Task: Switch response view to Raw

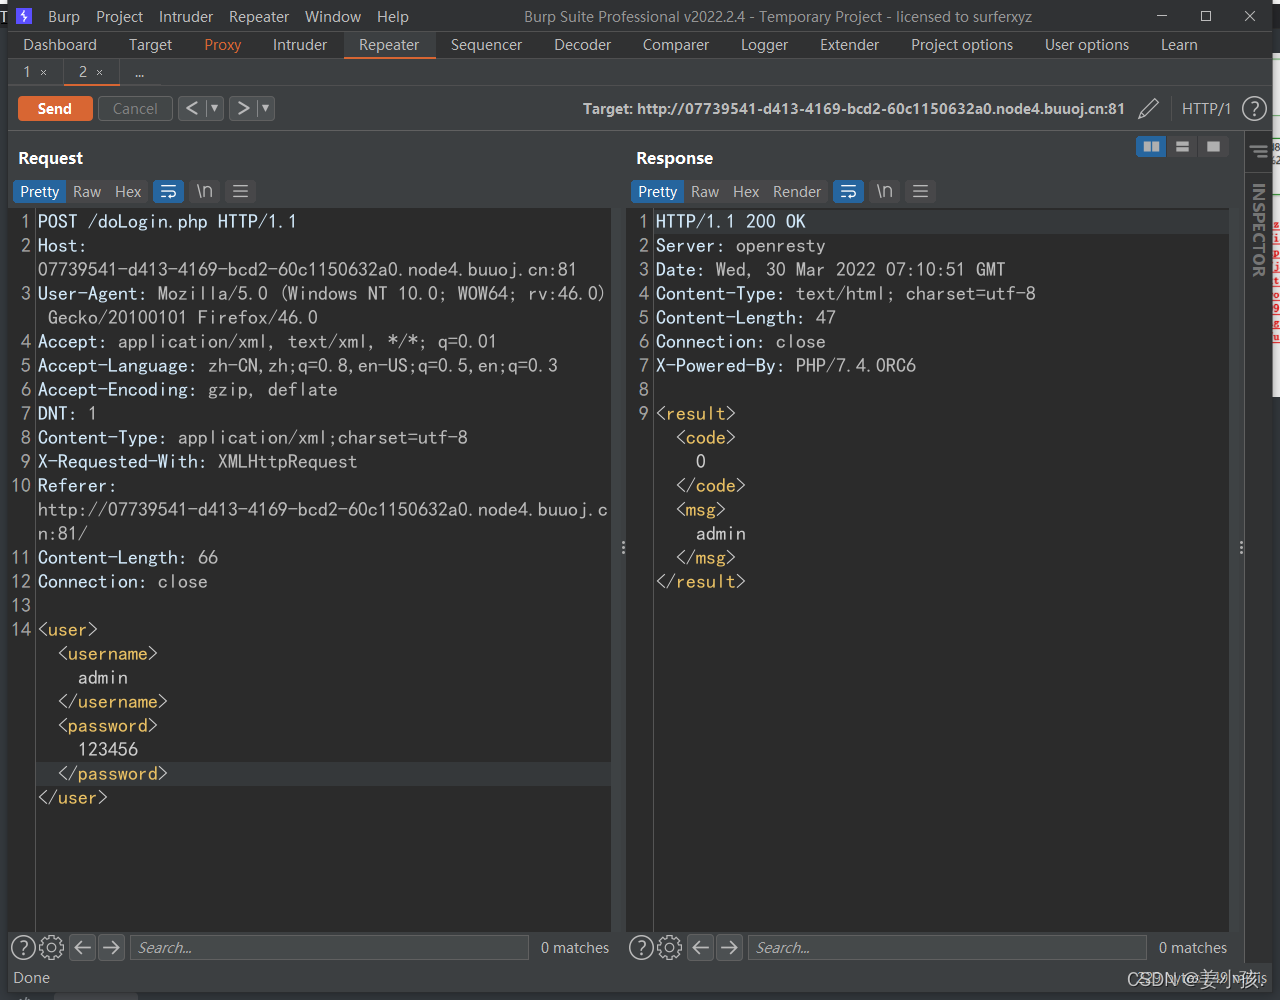Action: coord(705,192)
